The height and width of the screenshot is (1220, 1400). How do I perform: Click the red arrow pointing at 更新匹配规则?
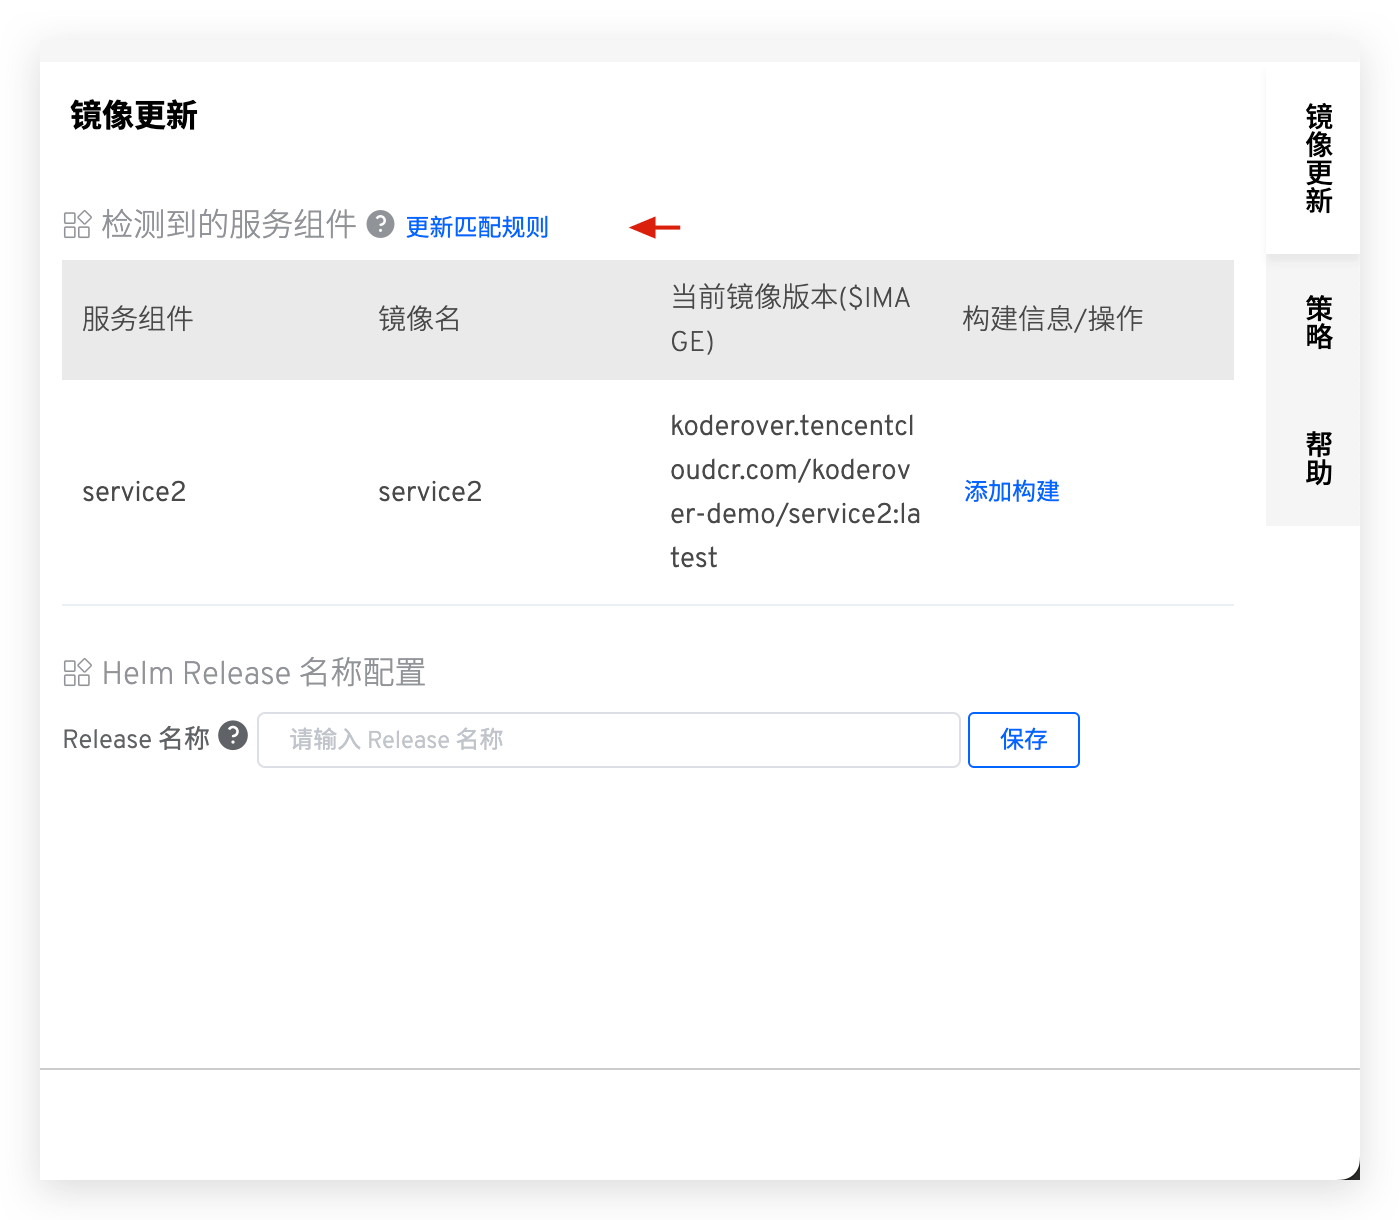click(x=655, y=228)
